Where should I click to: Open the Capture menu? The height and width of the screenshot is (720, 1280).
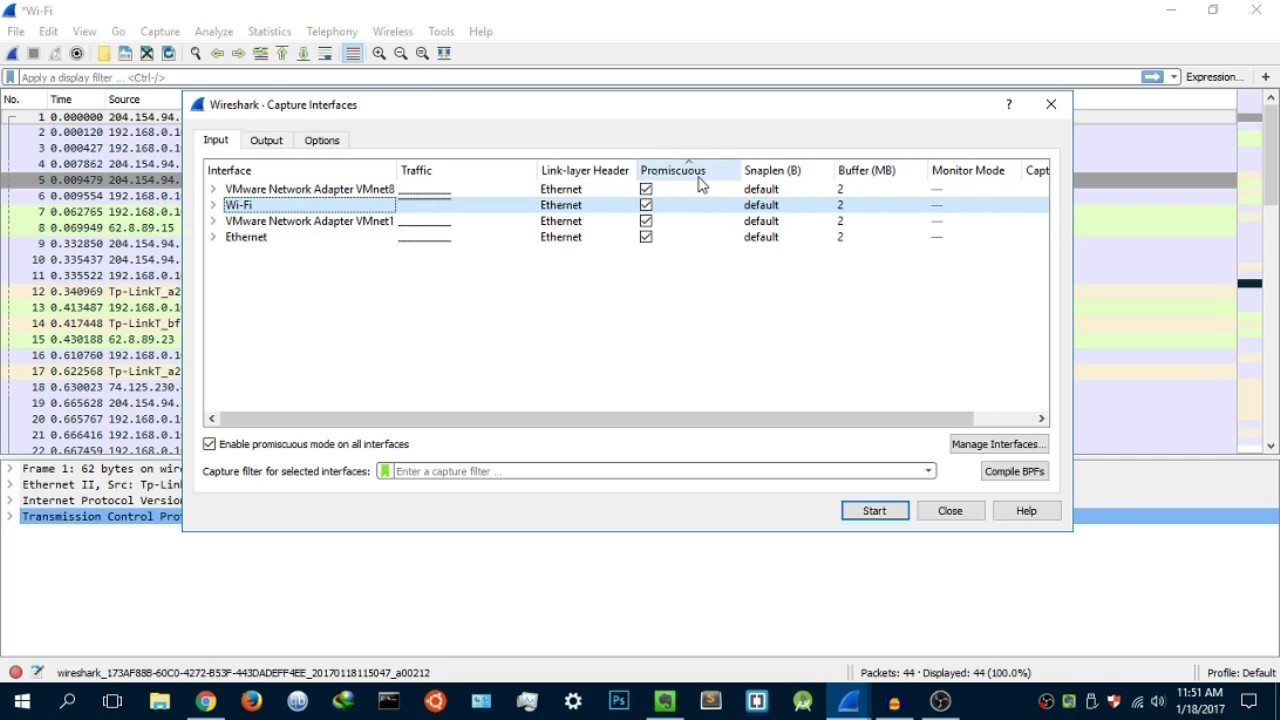(160, 32)
